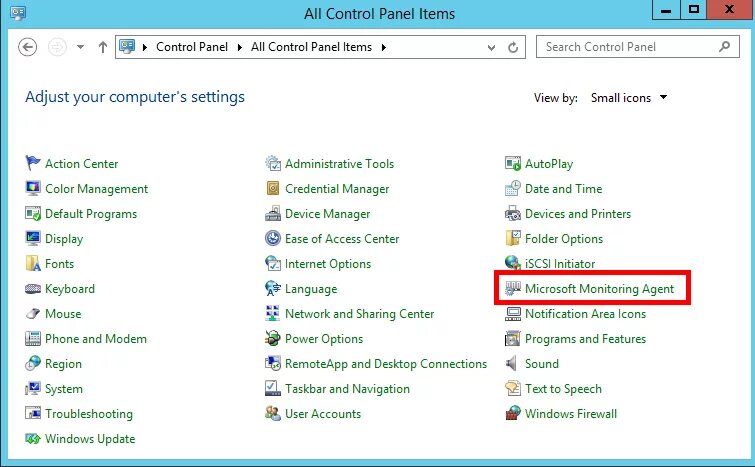
Task: Click the Folder Options icon
Action: pos(513,238)
